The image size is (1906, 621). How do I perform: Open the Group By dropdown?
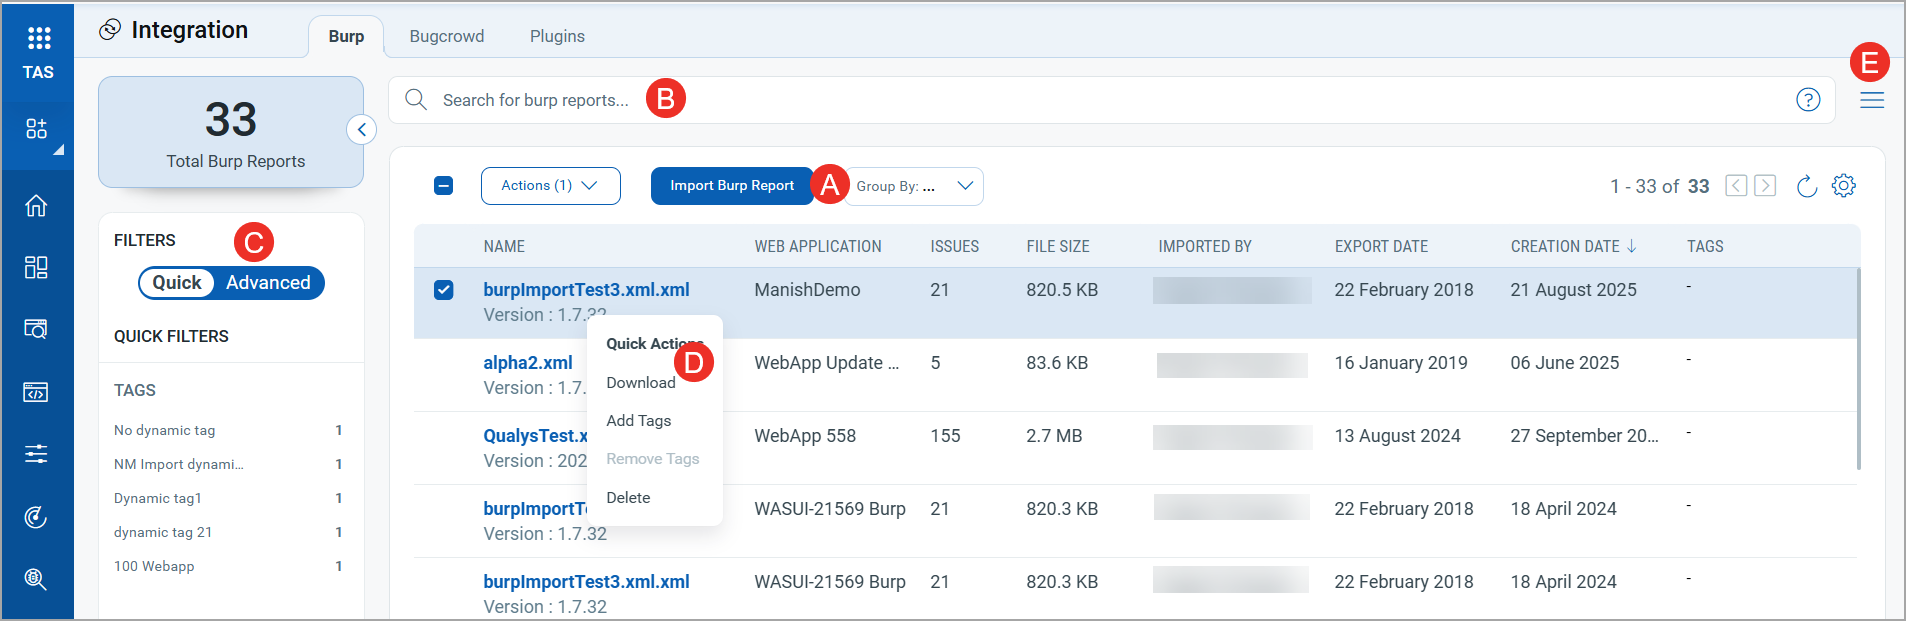point(914,186)
